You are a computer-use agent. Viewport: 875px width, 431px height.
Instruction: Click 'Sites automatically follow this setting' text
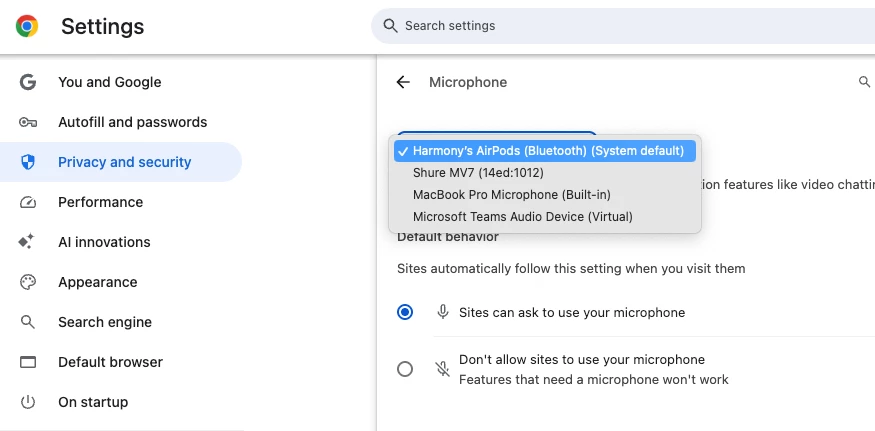571,269
